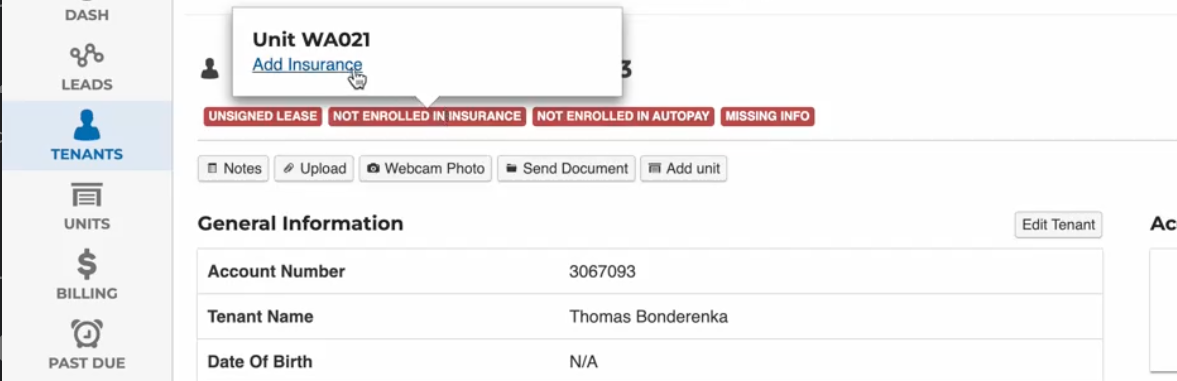
Task: Open the Leads section icon
Action: [86, 55]
